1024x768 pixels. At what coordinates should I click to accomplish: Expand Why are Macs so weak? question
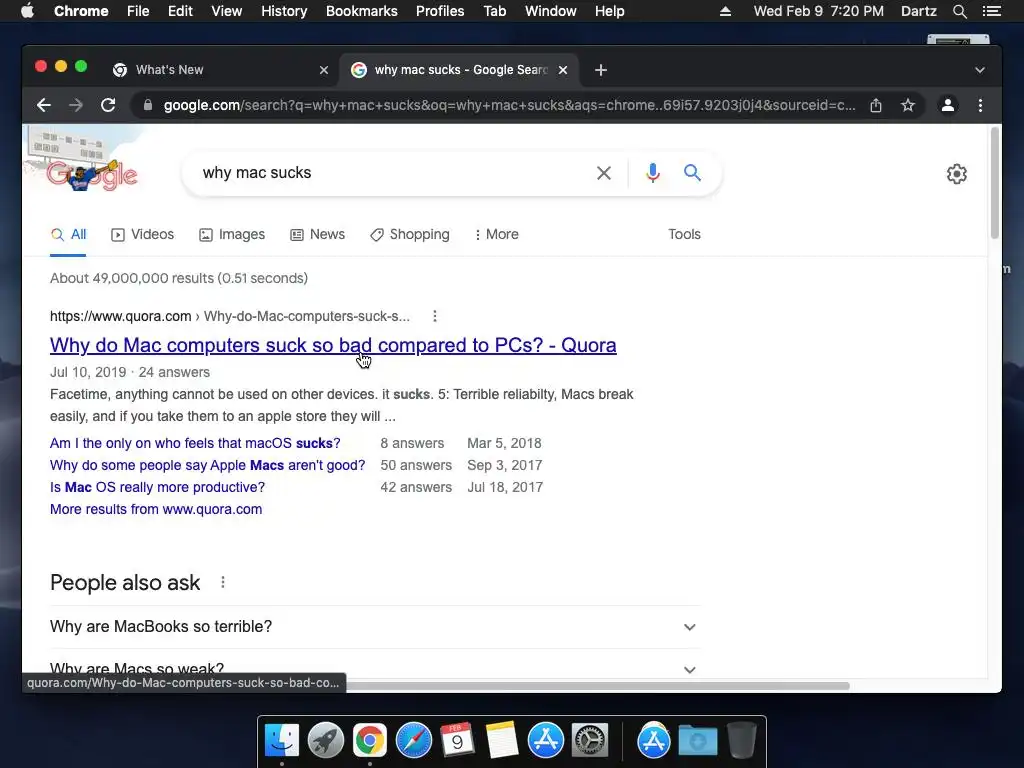click(375, 669)
